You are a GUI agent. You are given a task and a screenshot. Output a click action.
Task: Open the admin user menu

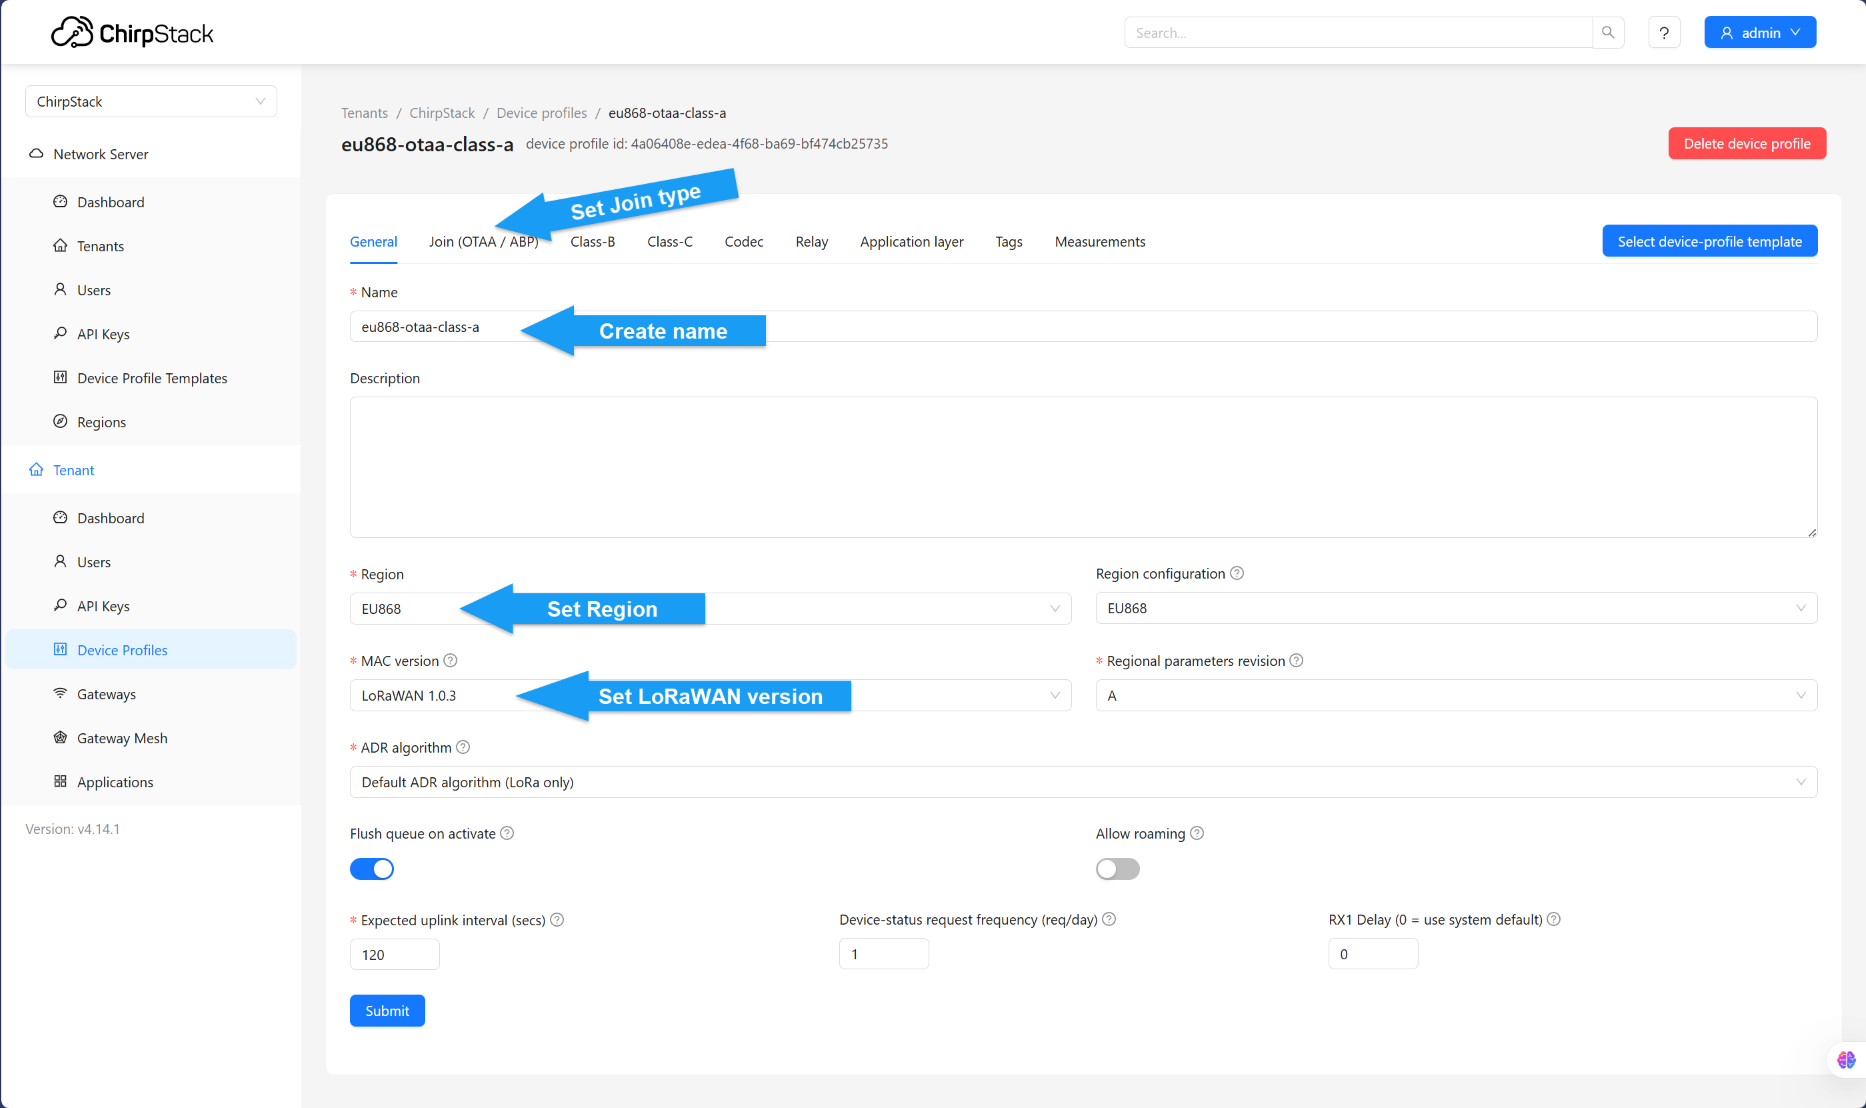[1760, 32]
